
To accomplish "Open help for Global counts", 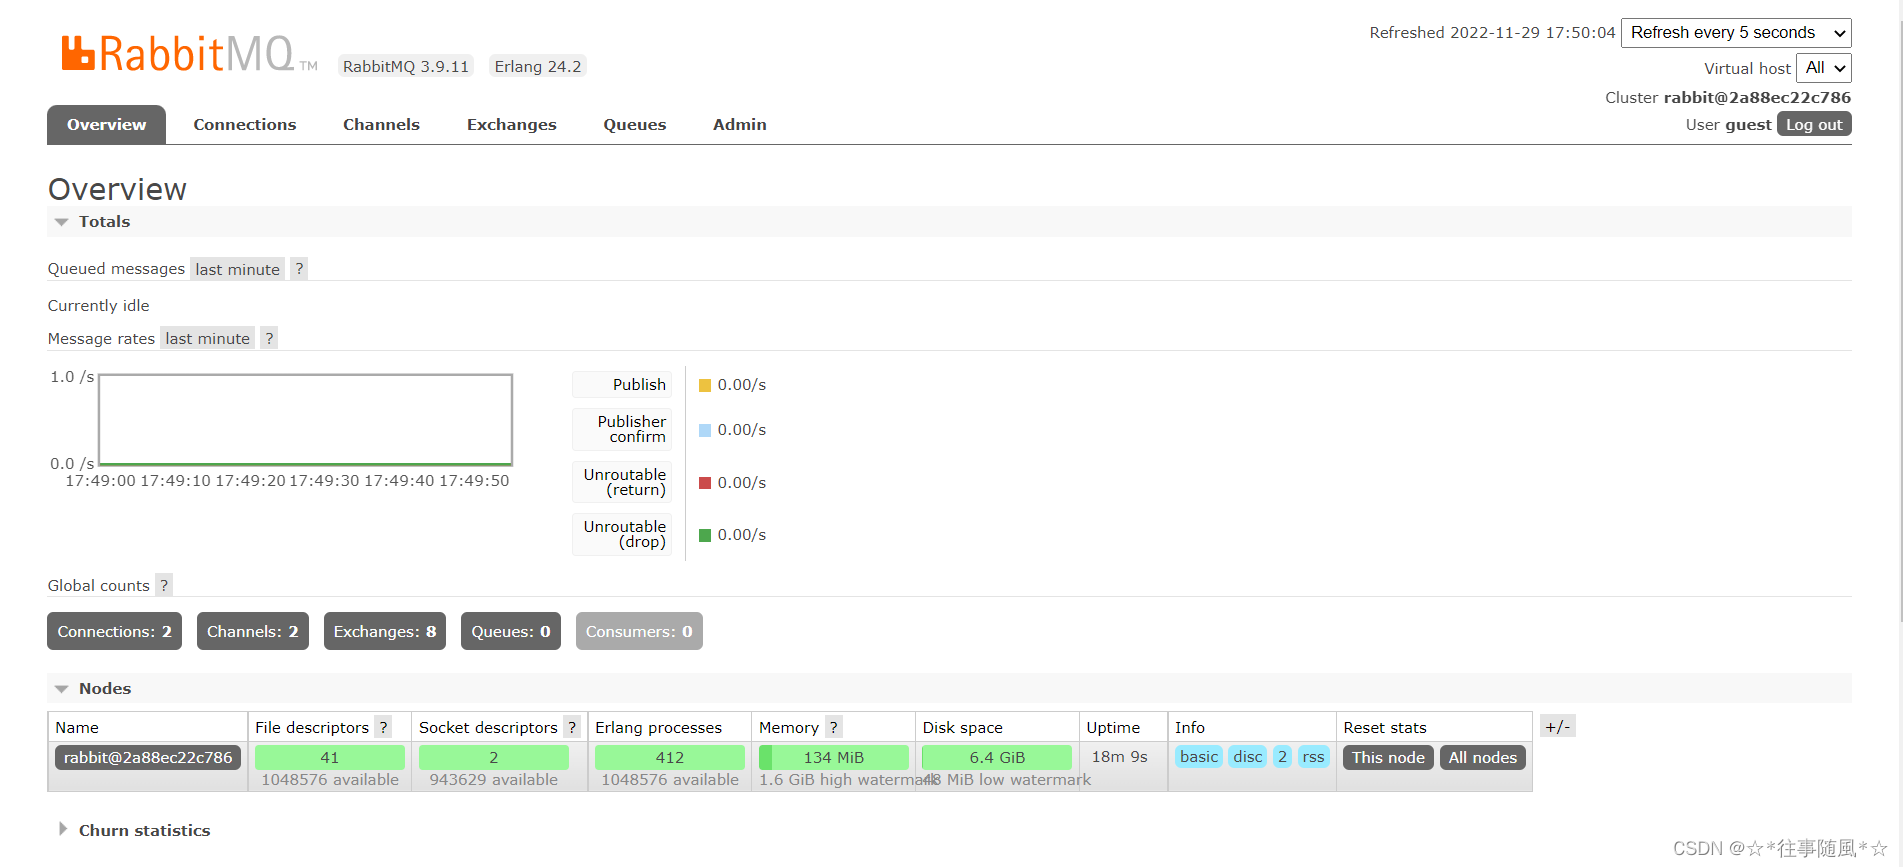I will tap(164, 585).
